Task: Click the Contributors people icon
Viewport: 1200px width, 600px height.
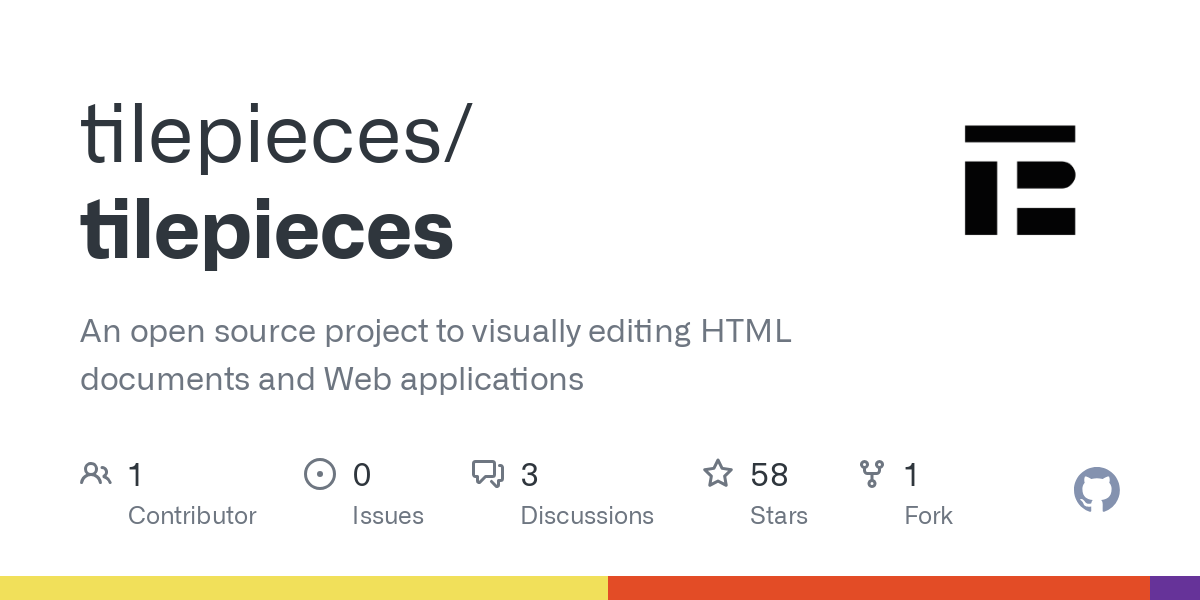Action: (x=96, y=474)
